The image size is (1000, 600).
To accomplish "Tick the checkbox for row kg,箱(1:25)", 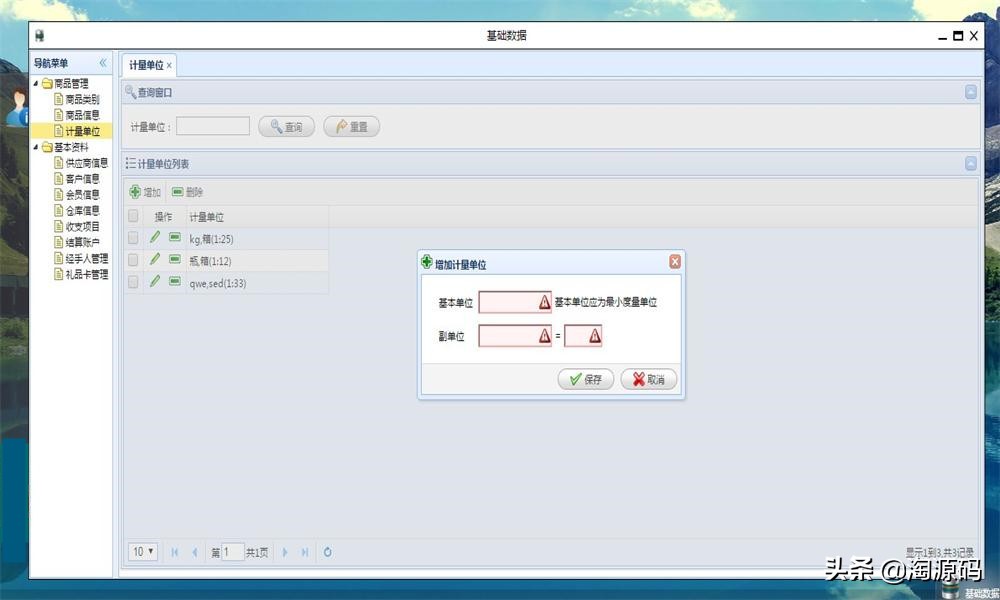I will coord(132,239).
